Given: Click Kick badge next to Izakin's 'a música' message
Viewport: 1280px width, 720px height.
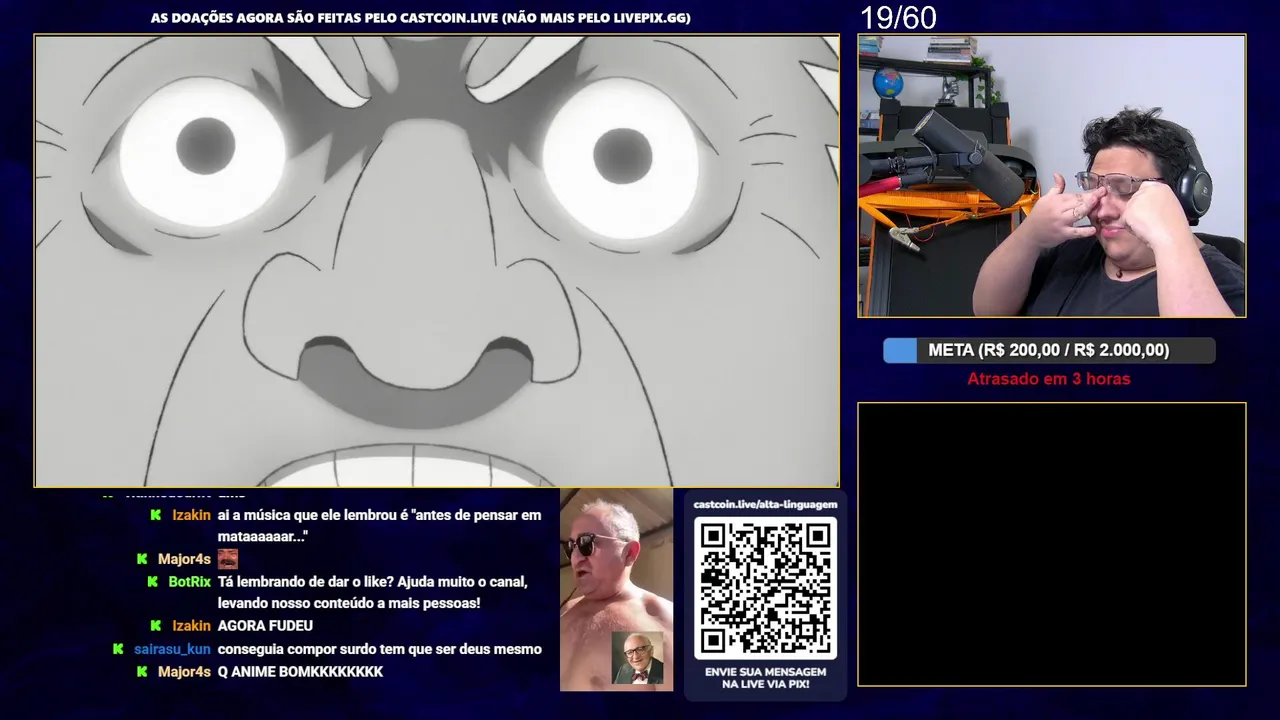Looking at the screenshot, I should [156, 515].
